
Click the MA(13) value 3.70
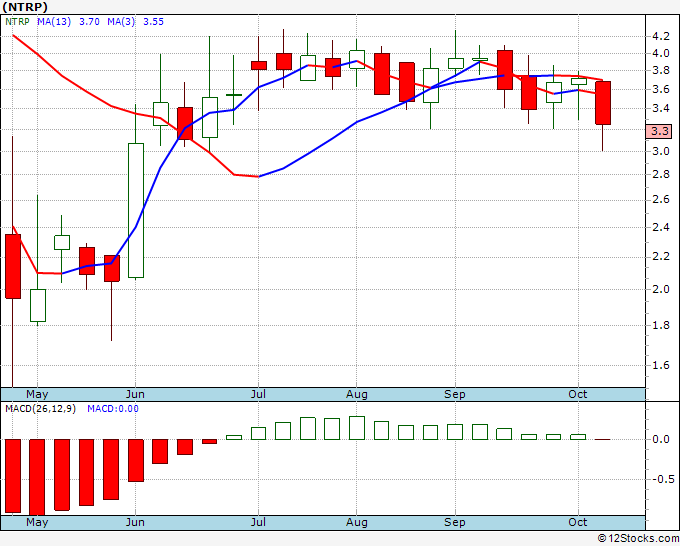pyautogui.click(x=89, y=22)
